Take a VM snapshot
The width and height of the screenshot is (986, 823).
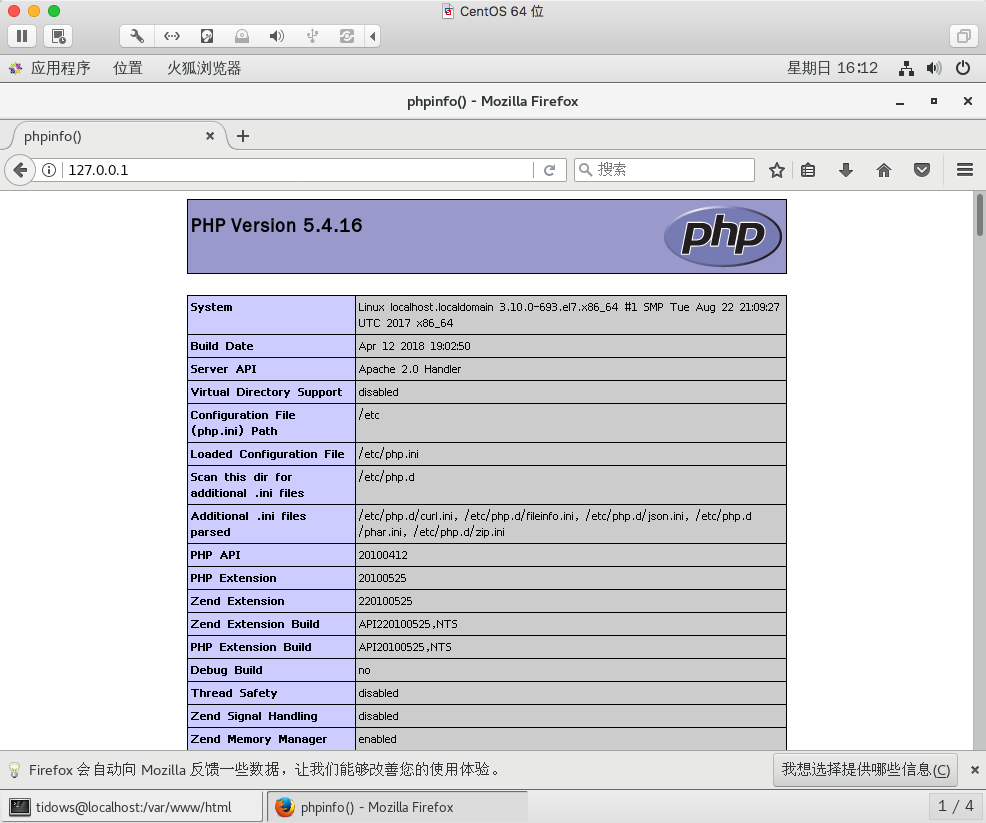tap(58, 36)
